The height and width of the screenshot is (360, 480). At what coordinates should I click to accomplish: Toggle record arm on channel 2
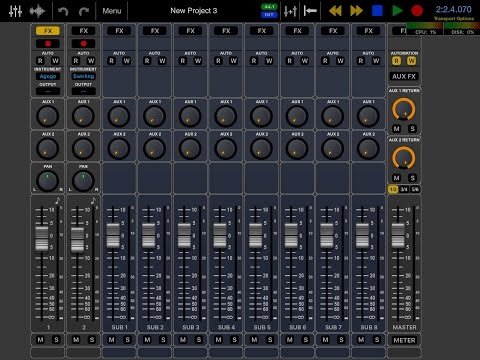point(83,43)
